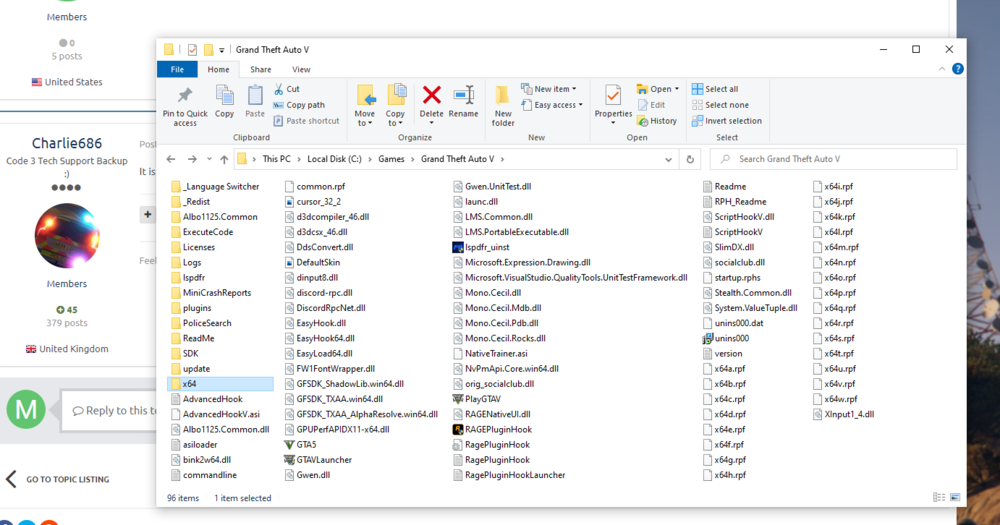Viewport: 1000px width, 525px height.
Task: Click the Rename ribbon icon
Action: [x=464, y=95]
